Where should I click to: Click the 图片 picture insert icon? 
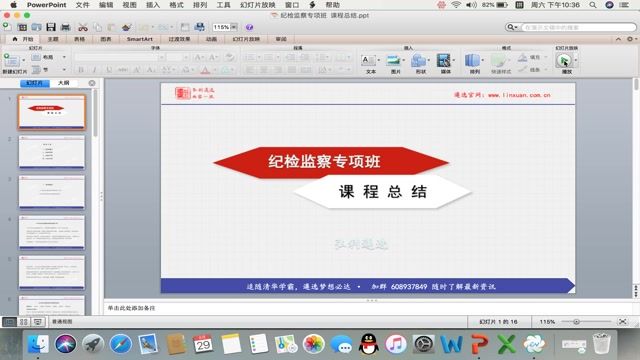(x=393, y=61)
